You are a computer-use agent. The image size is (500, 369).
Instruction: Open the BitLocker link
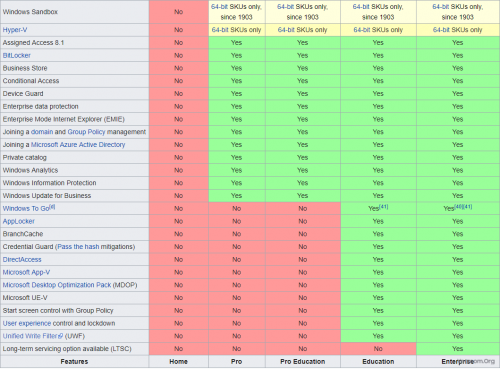click(x=17, y=55)
